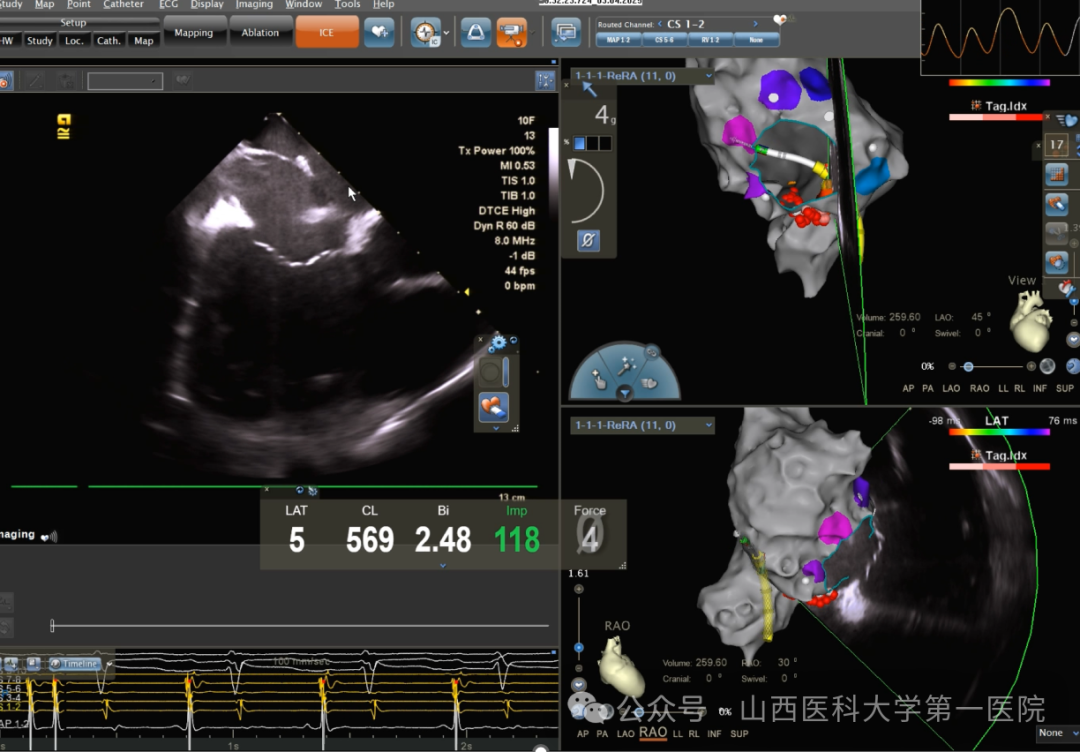Open the Map menu
The height and width of the screenshot is (752, 1080).
point(45,4)
